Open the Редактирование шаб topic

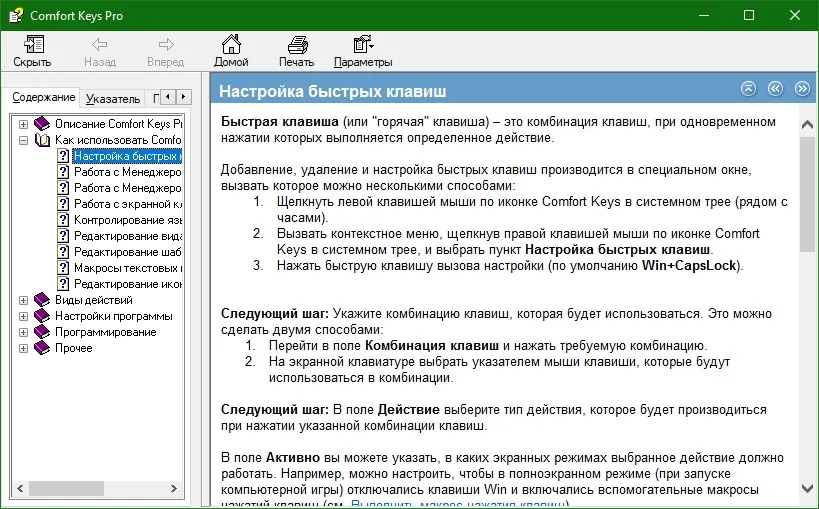[x=127, y=252]
